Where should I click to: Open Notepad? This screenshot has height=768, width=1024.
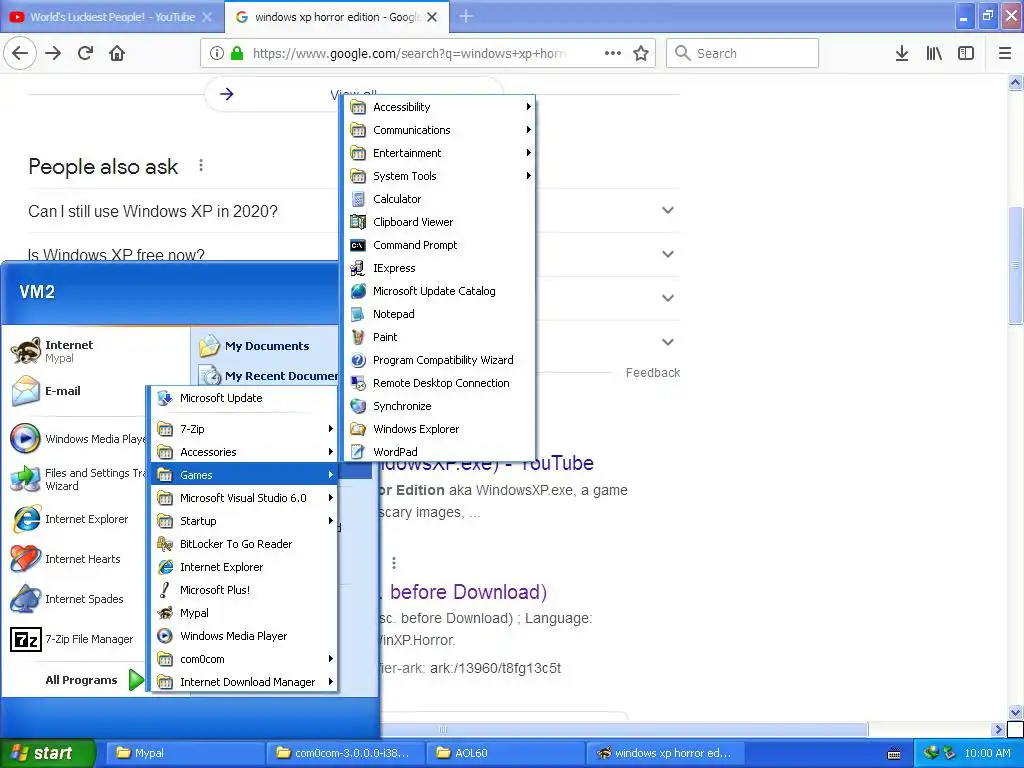click(x=439, y=314)
